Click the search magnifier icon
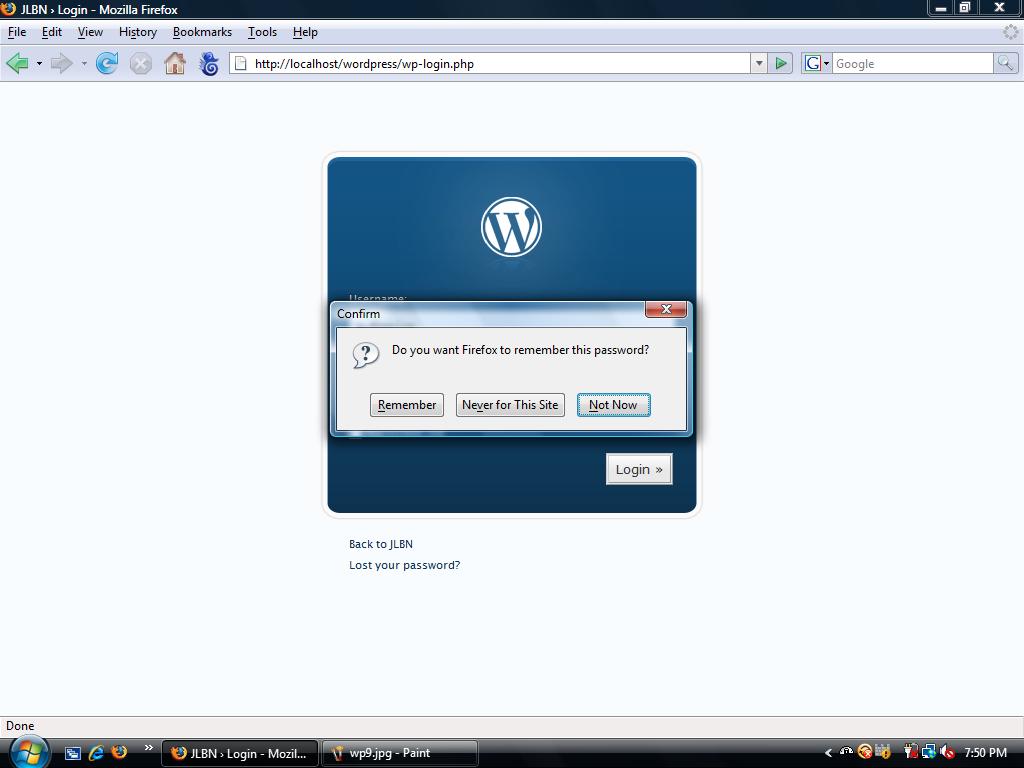The height and width of the screenshot is (768, 1024). click(x=1005, y=63)
